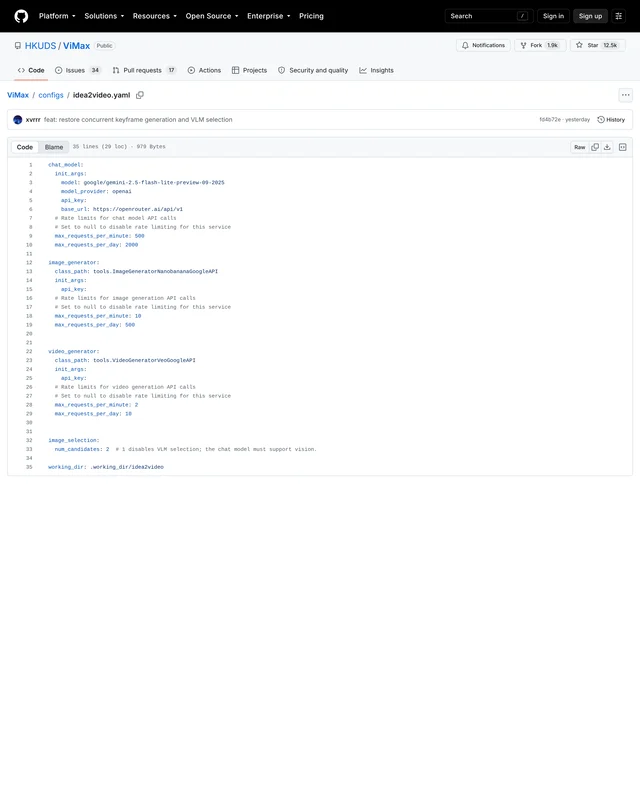Click the video_generator key text
The image size is (640, 800).
[x=73, y=352]
